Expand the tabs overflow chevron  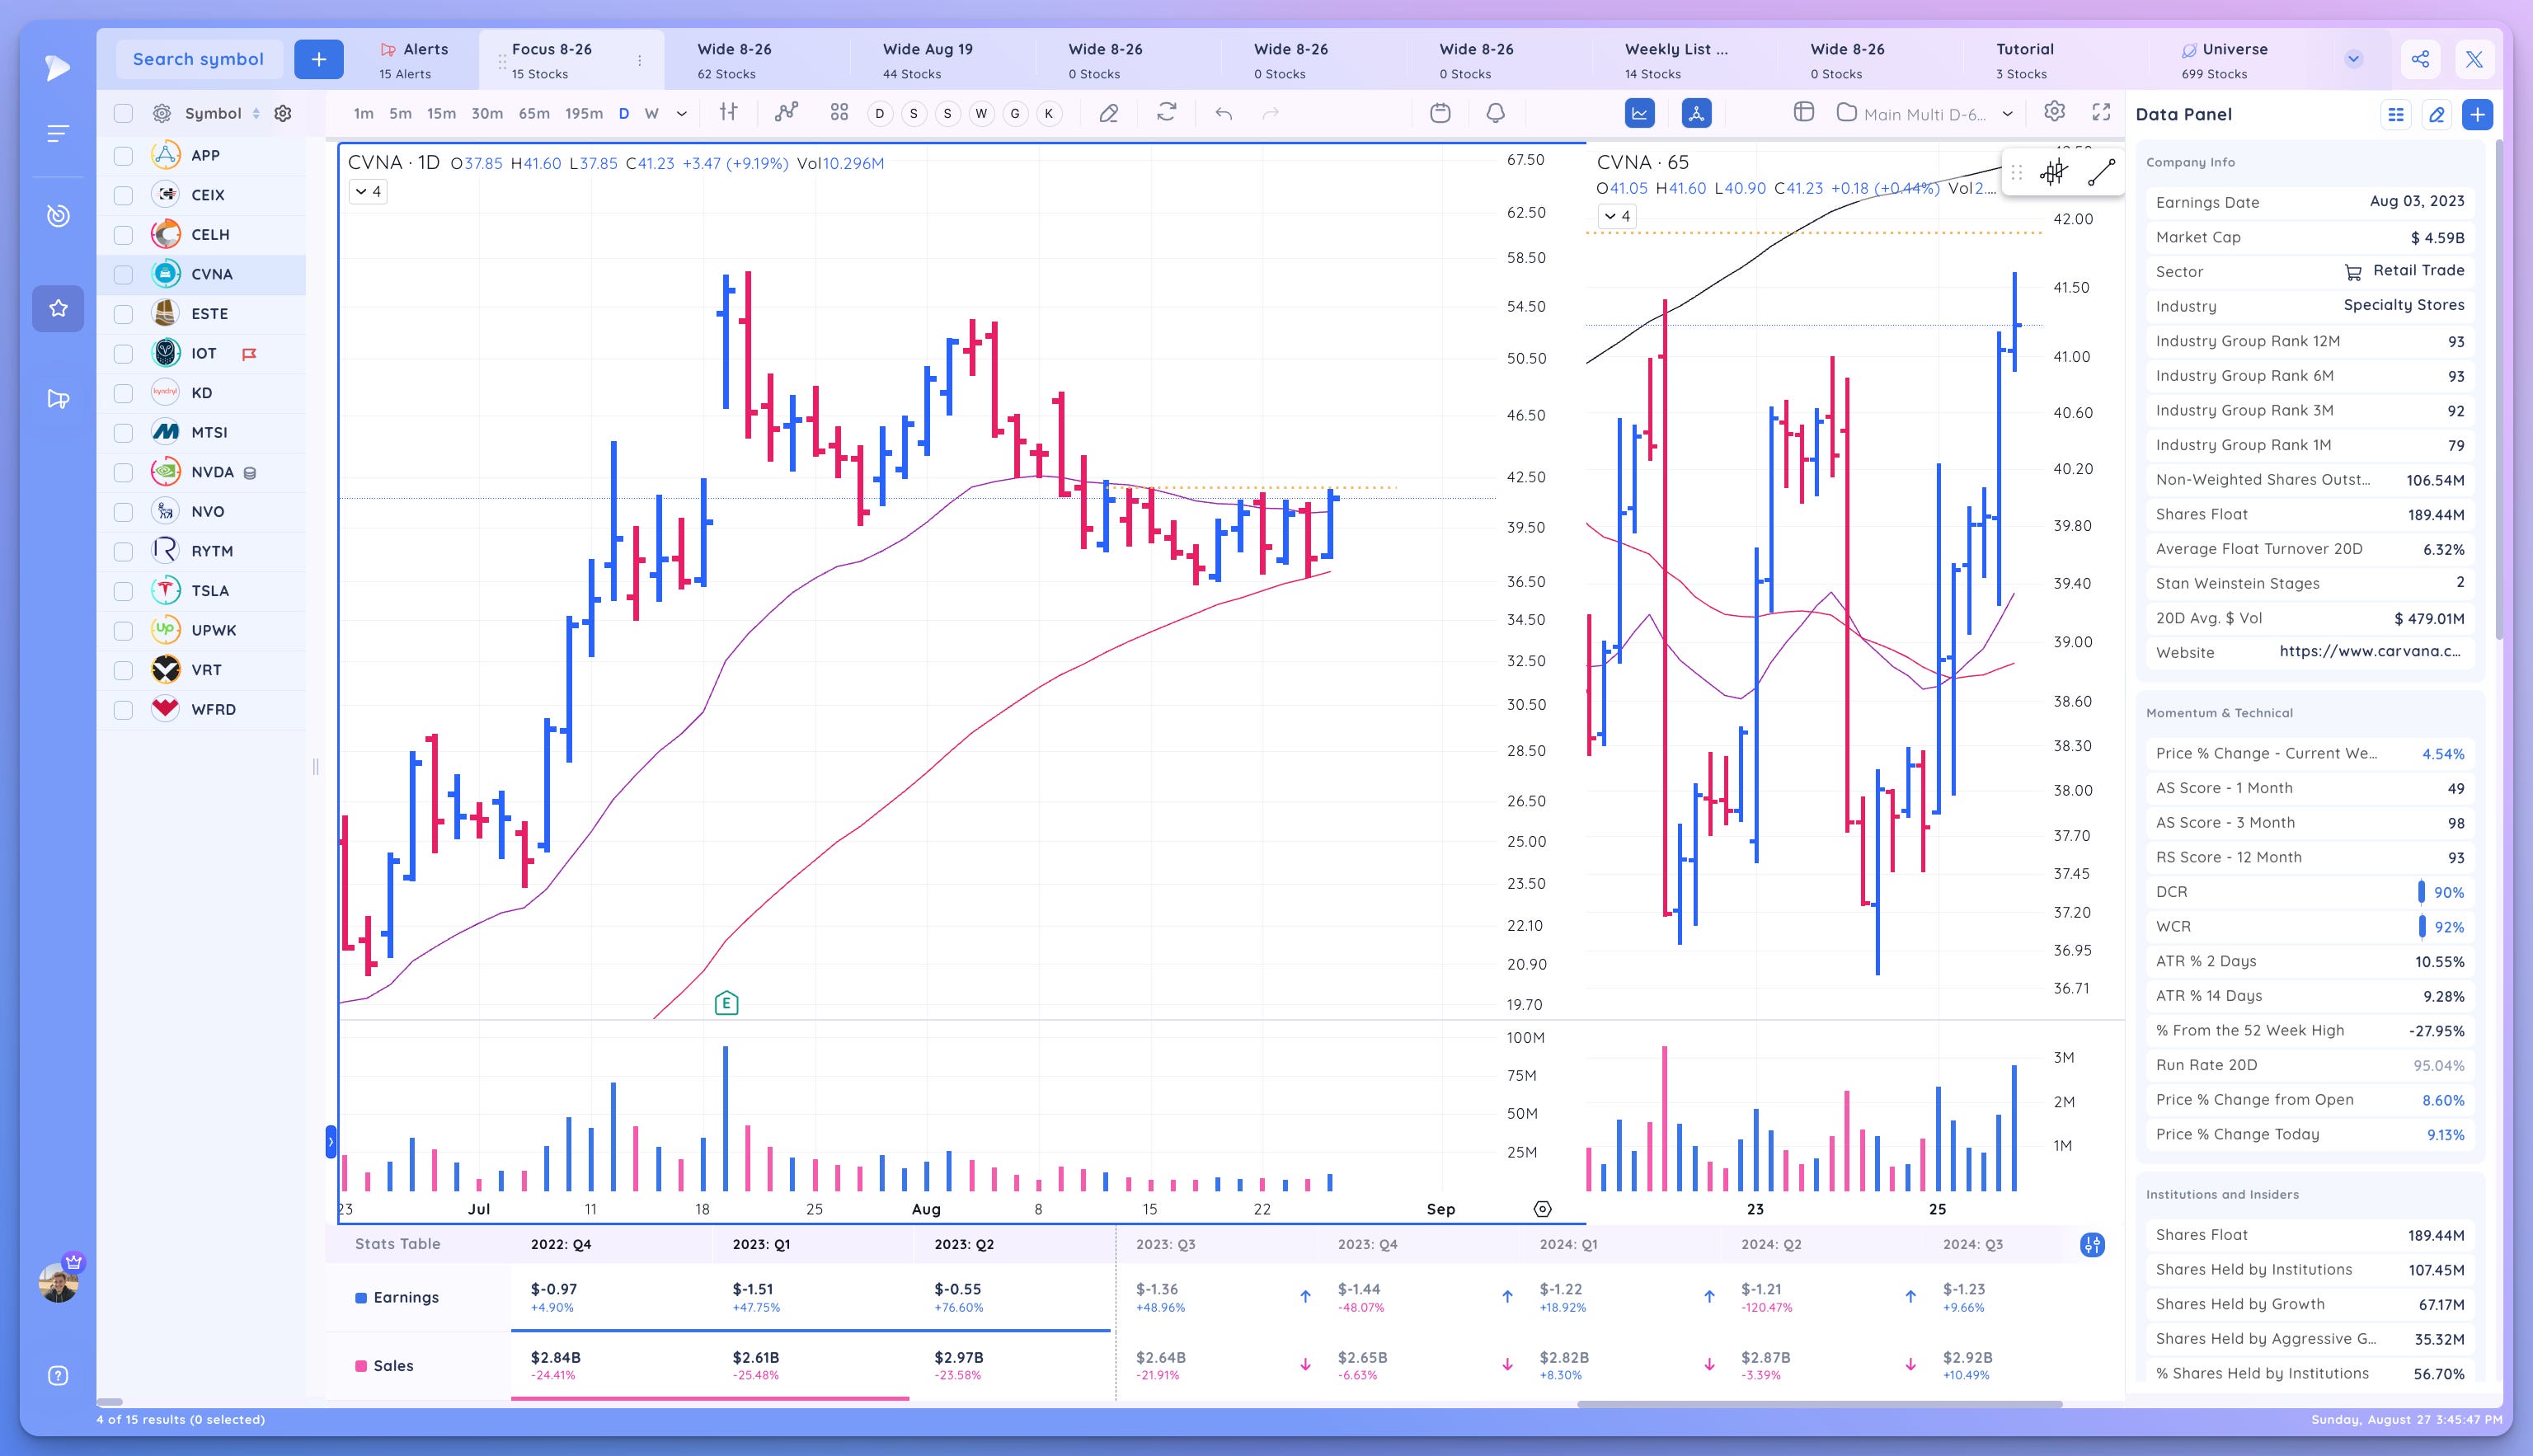tap(2353, 59)
